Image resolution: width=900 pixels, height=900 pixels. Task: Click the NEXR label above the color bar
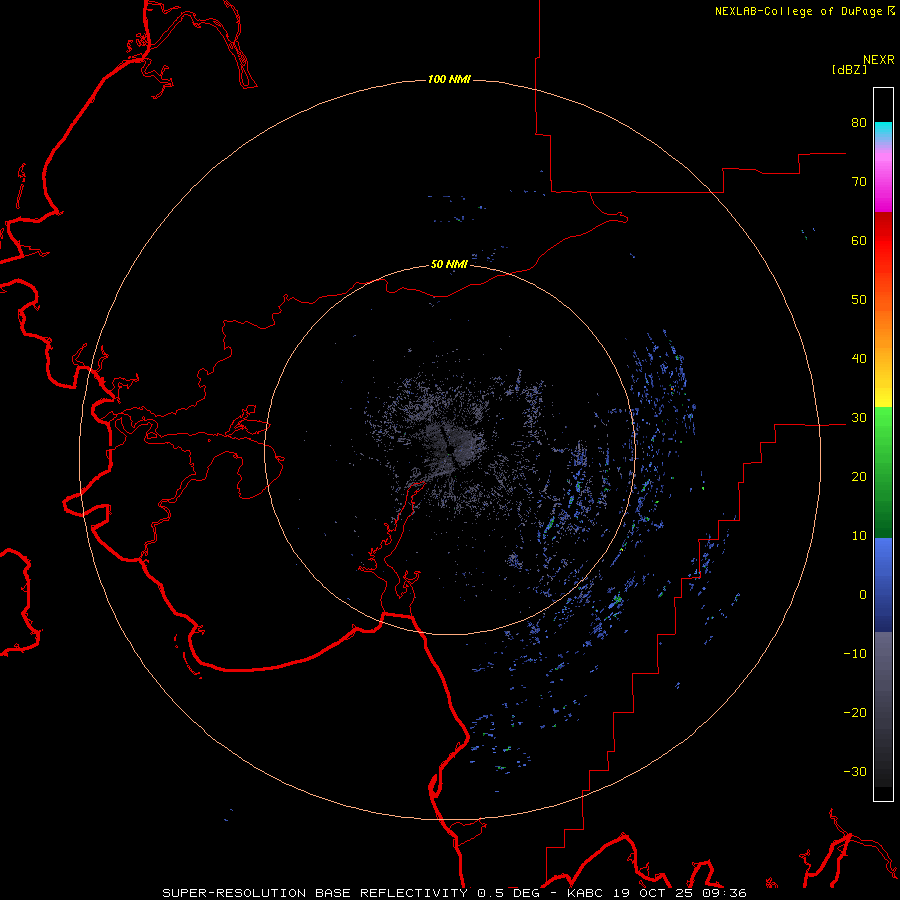coord(879,60)
